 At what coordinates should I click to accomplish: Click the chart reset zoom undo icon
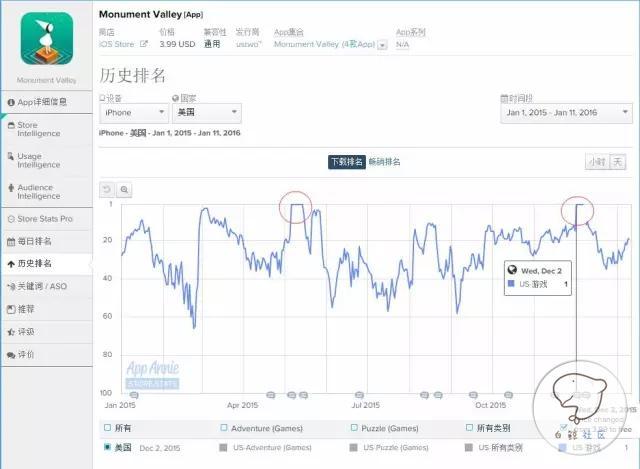(108, 189)
